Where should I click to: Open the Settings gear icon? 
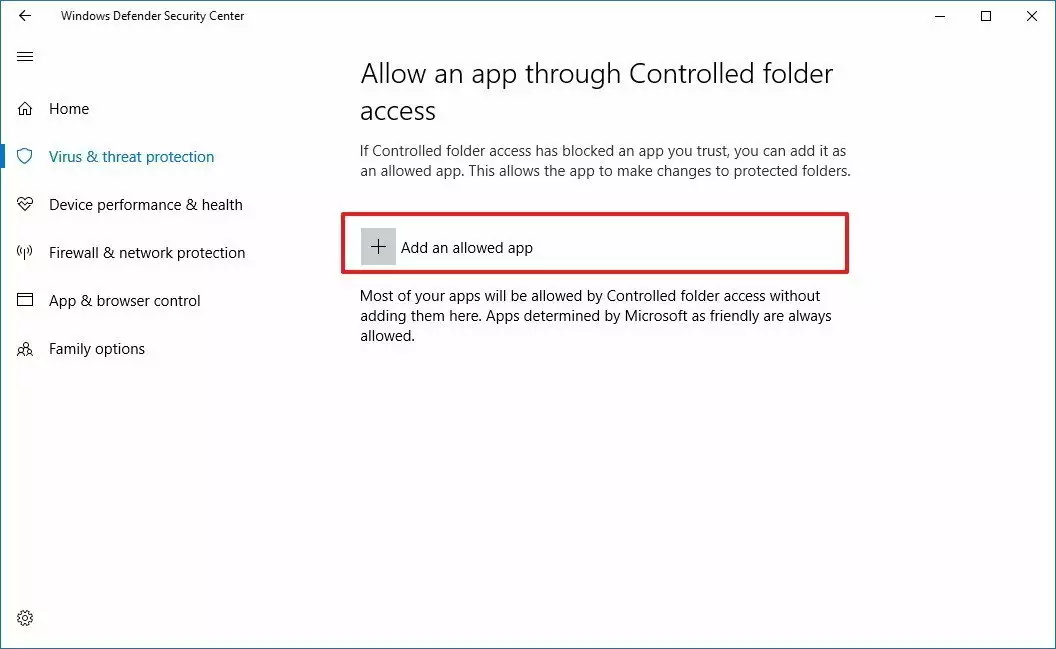pos(25,618)
